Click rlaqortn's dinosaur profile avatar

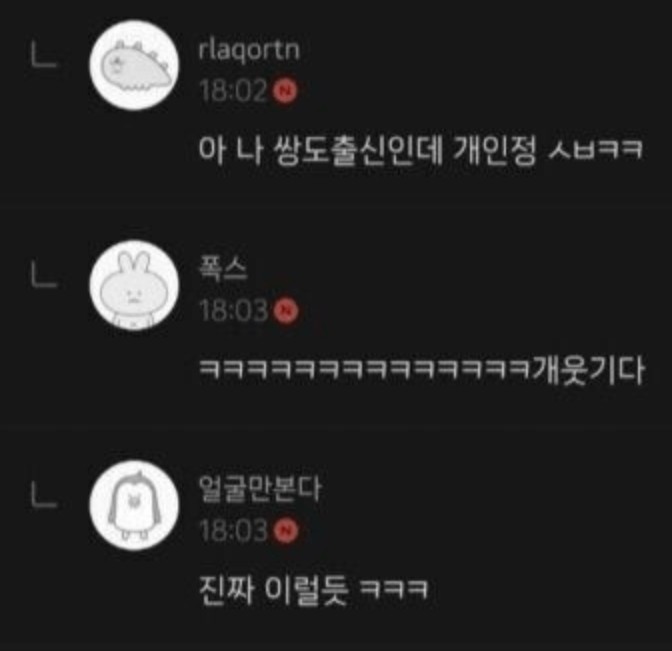pos(134,65)
